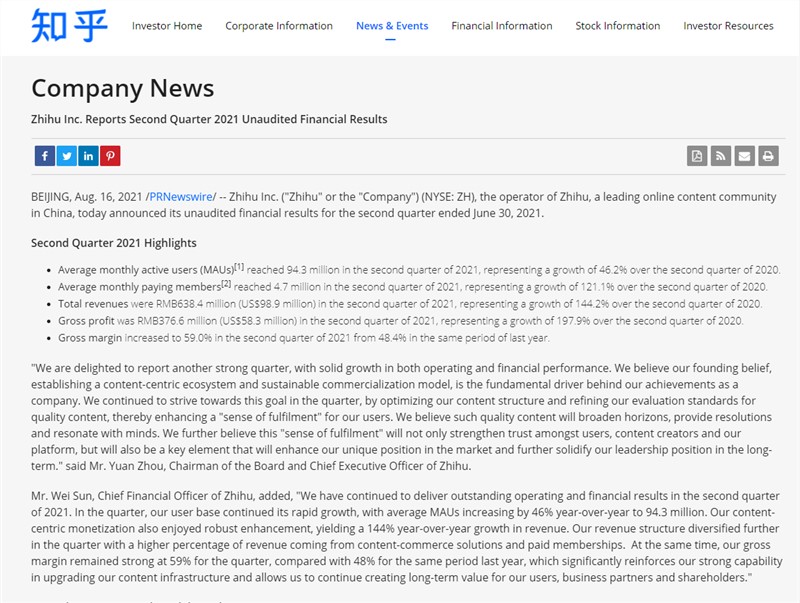Click the Second Quarter 2021 Unaudited Financial Results title
The width and height of the screenshot is (800, 603).
pyautogui.click(x=209, y=119)
